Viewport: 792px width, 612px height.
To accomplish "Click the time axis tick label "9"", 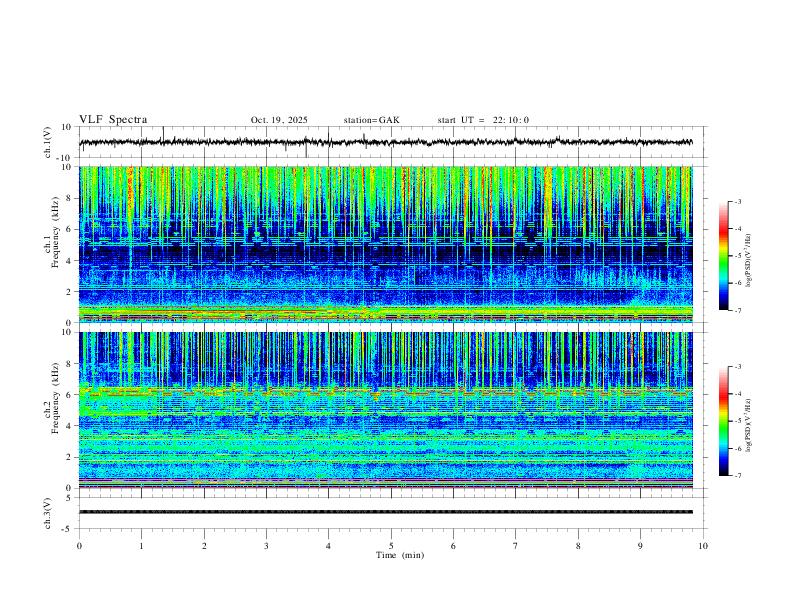I will pos(640,546).
